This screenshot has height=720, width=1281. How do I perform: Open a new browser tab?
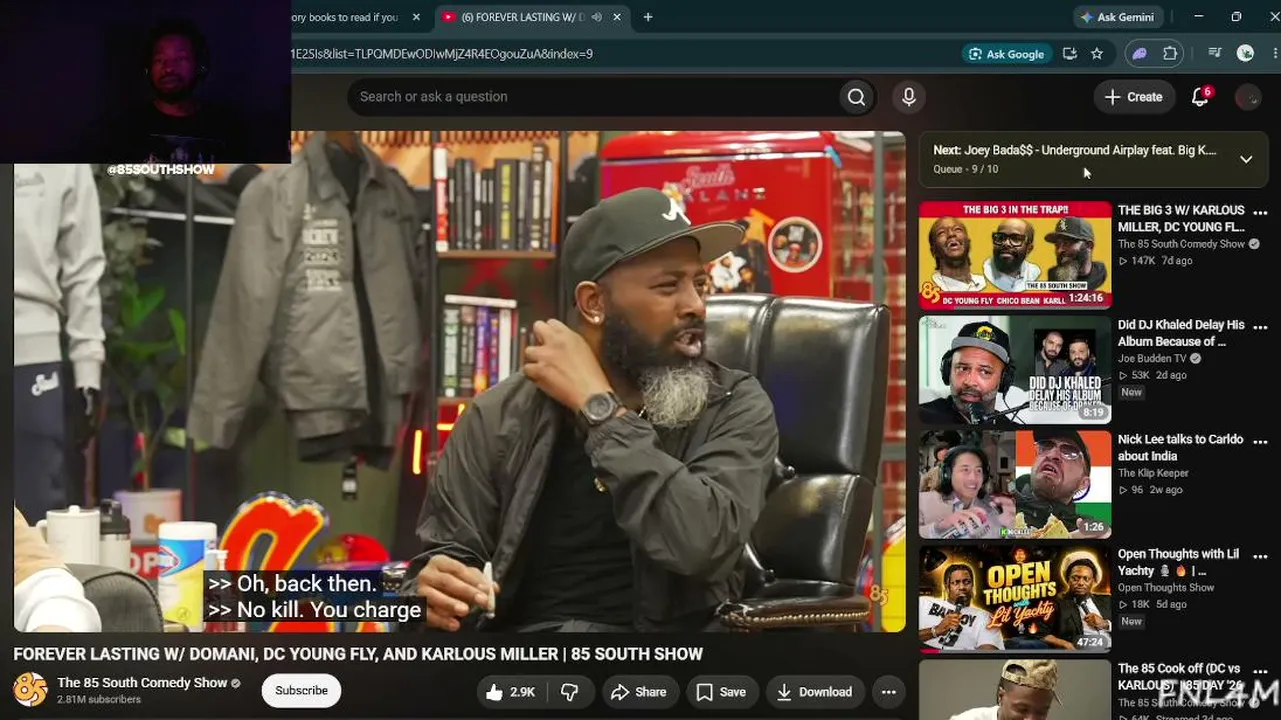(x=648, y=17)
